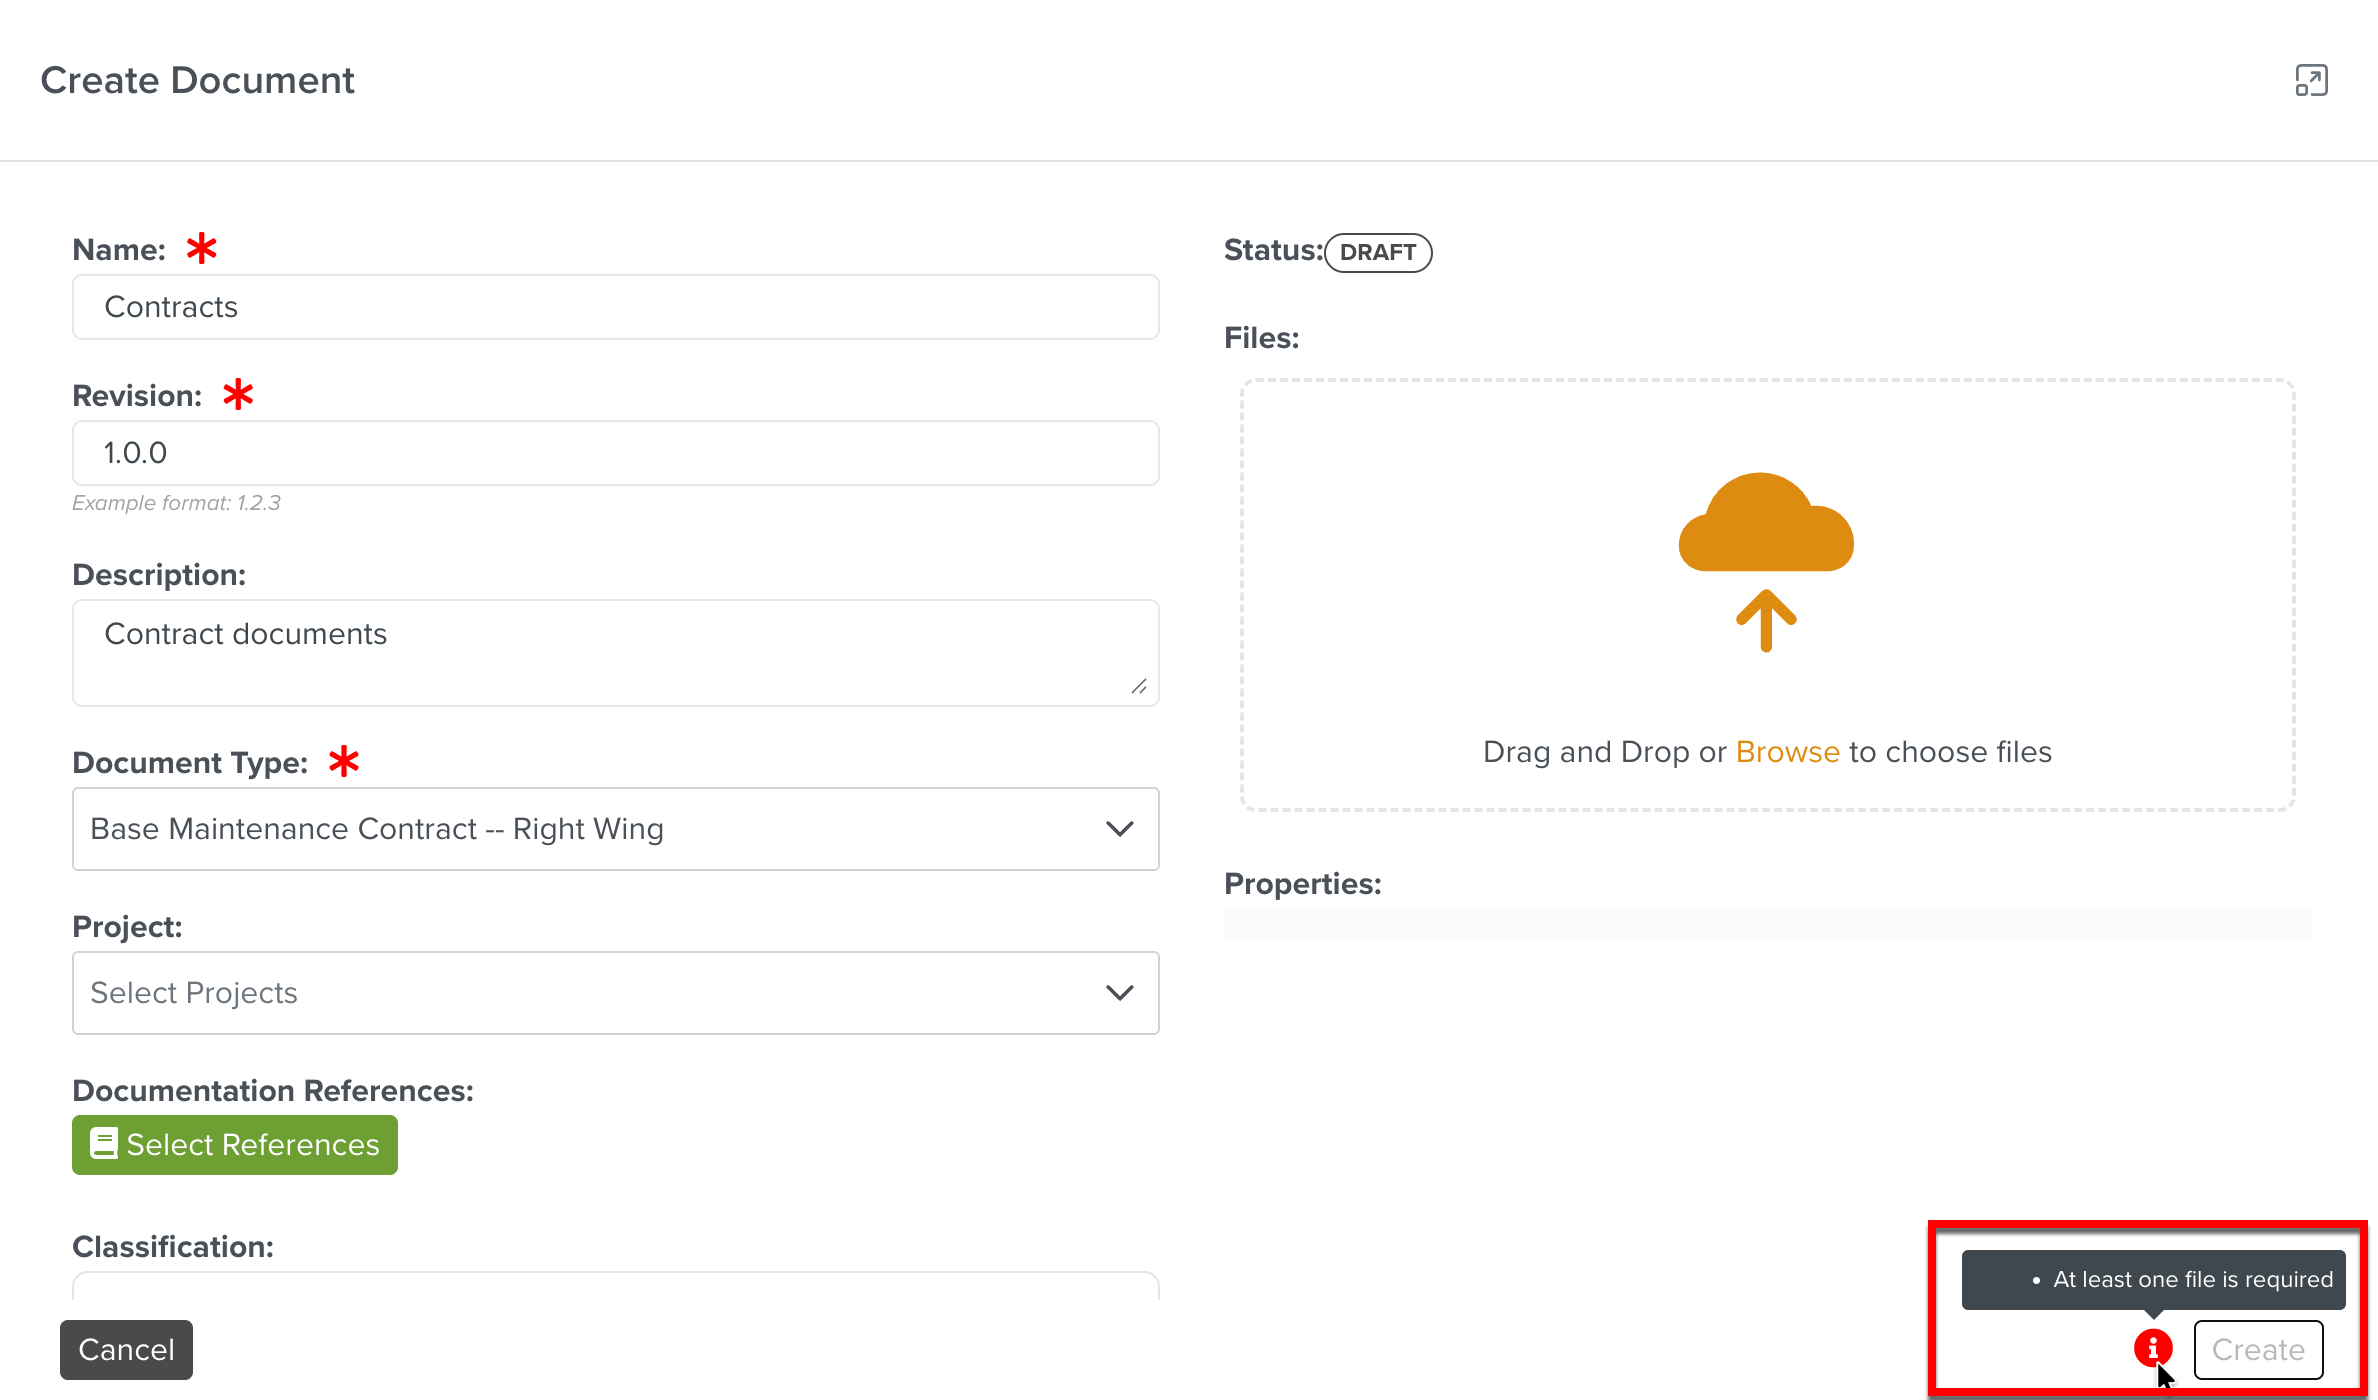Click the empty Properties bar

point(1767,924)
